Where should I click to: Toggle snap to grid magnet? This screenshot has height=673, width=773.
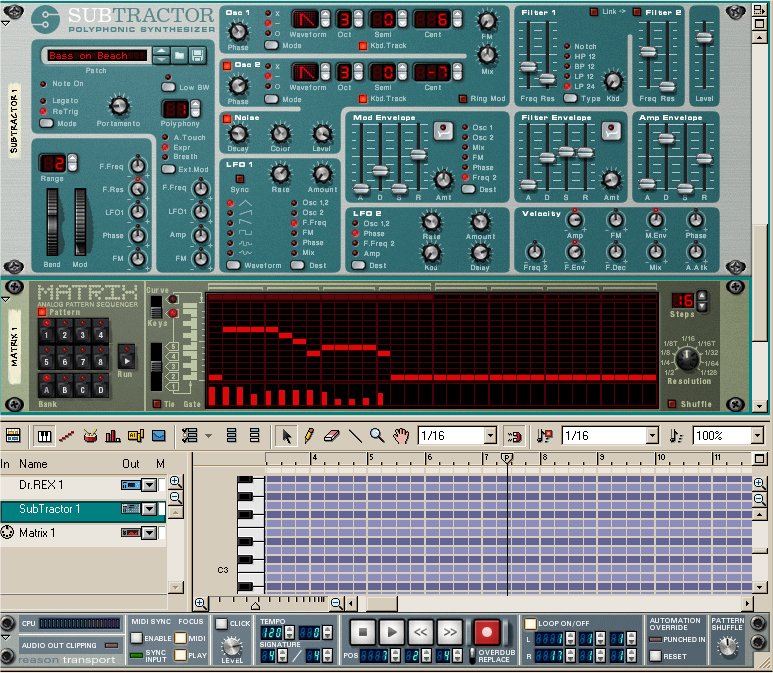point(515,436)
